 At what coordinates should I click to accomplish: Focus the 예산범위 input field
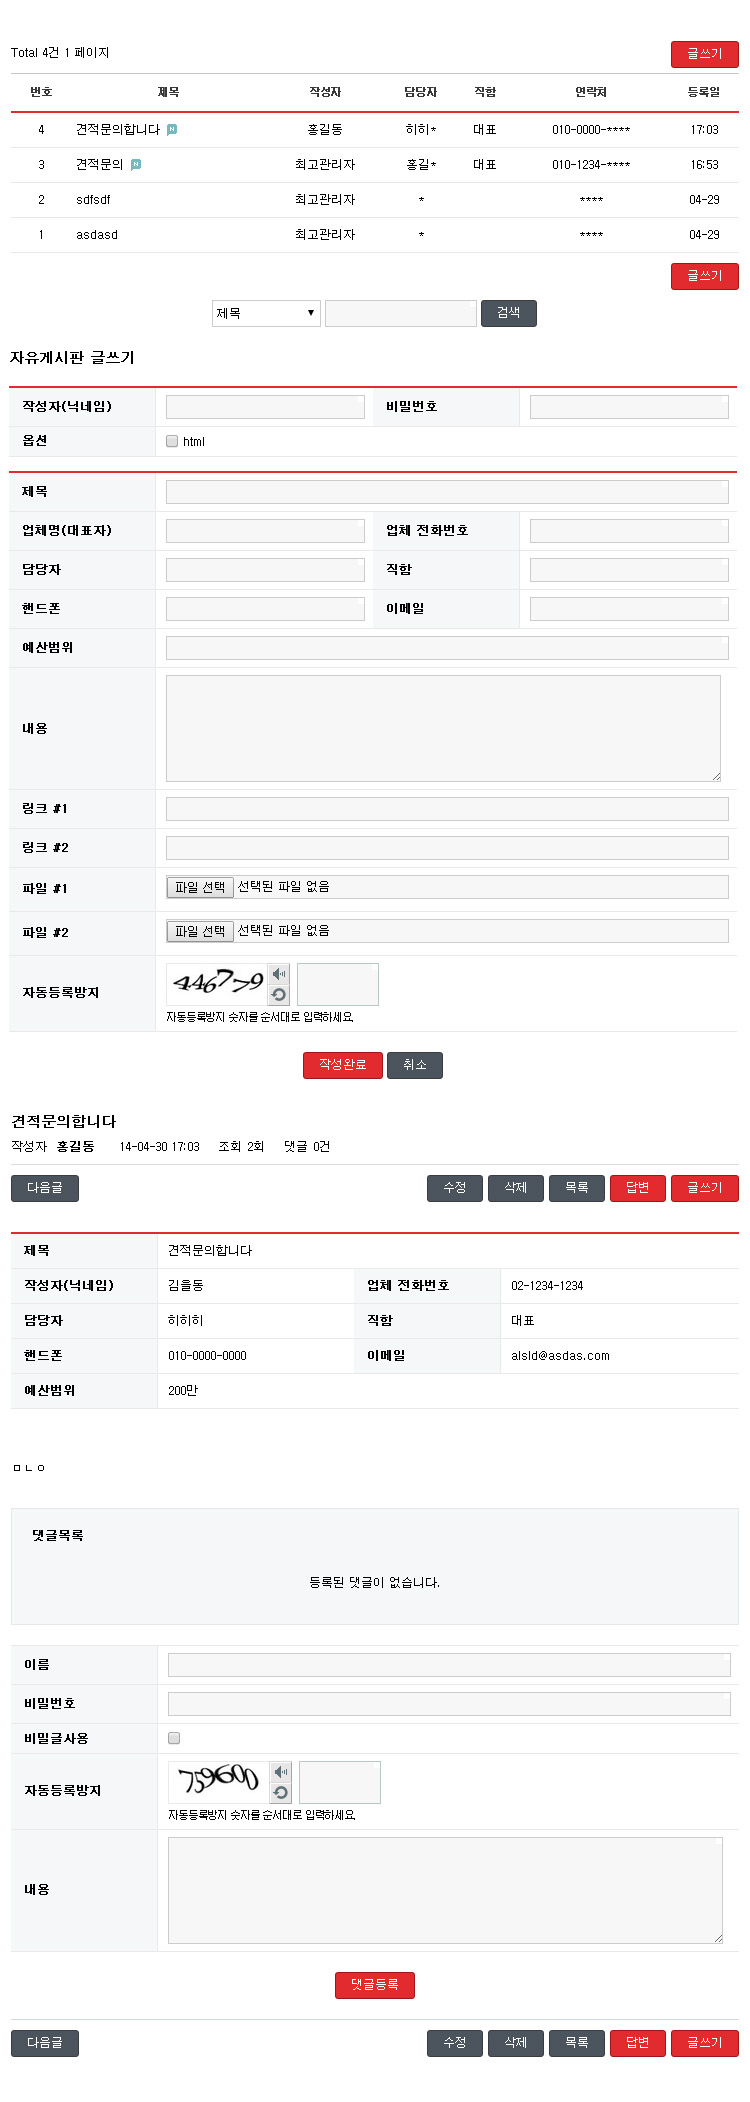[446, 648]
